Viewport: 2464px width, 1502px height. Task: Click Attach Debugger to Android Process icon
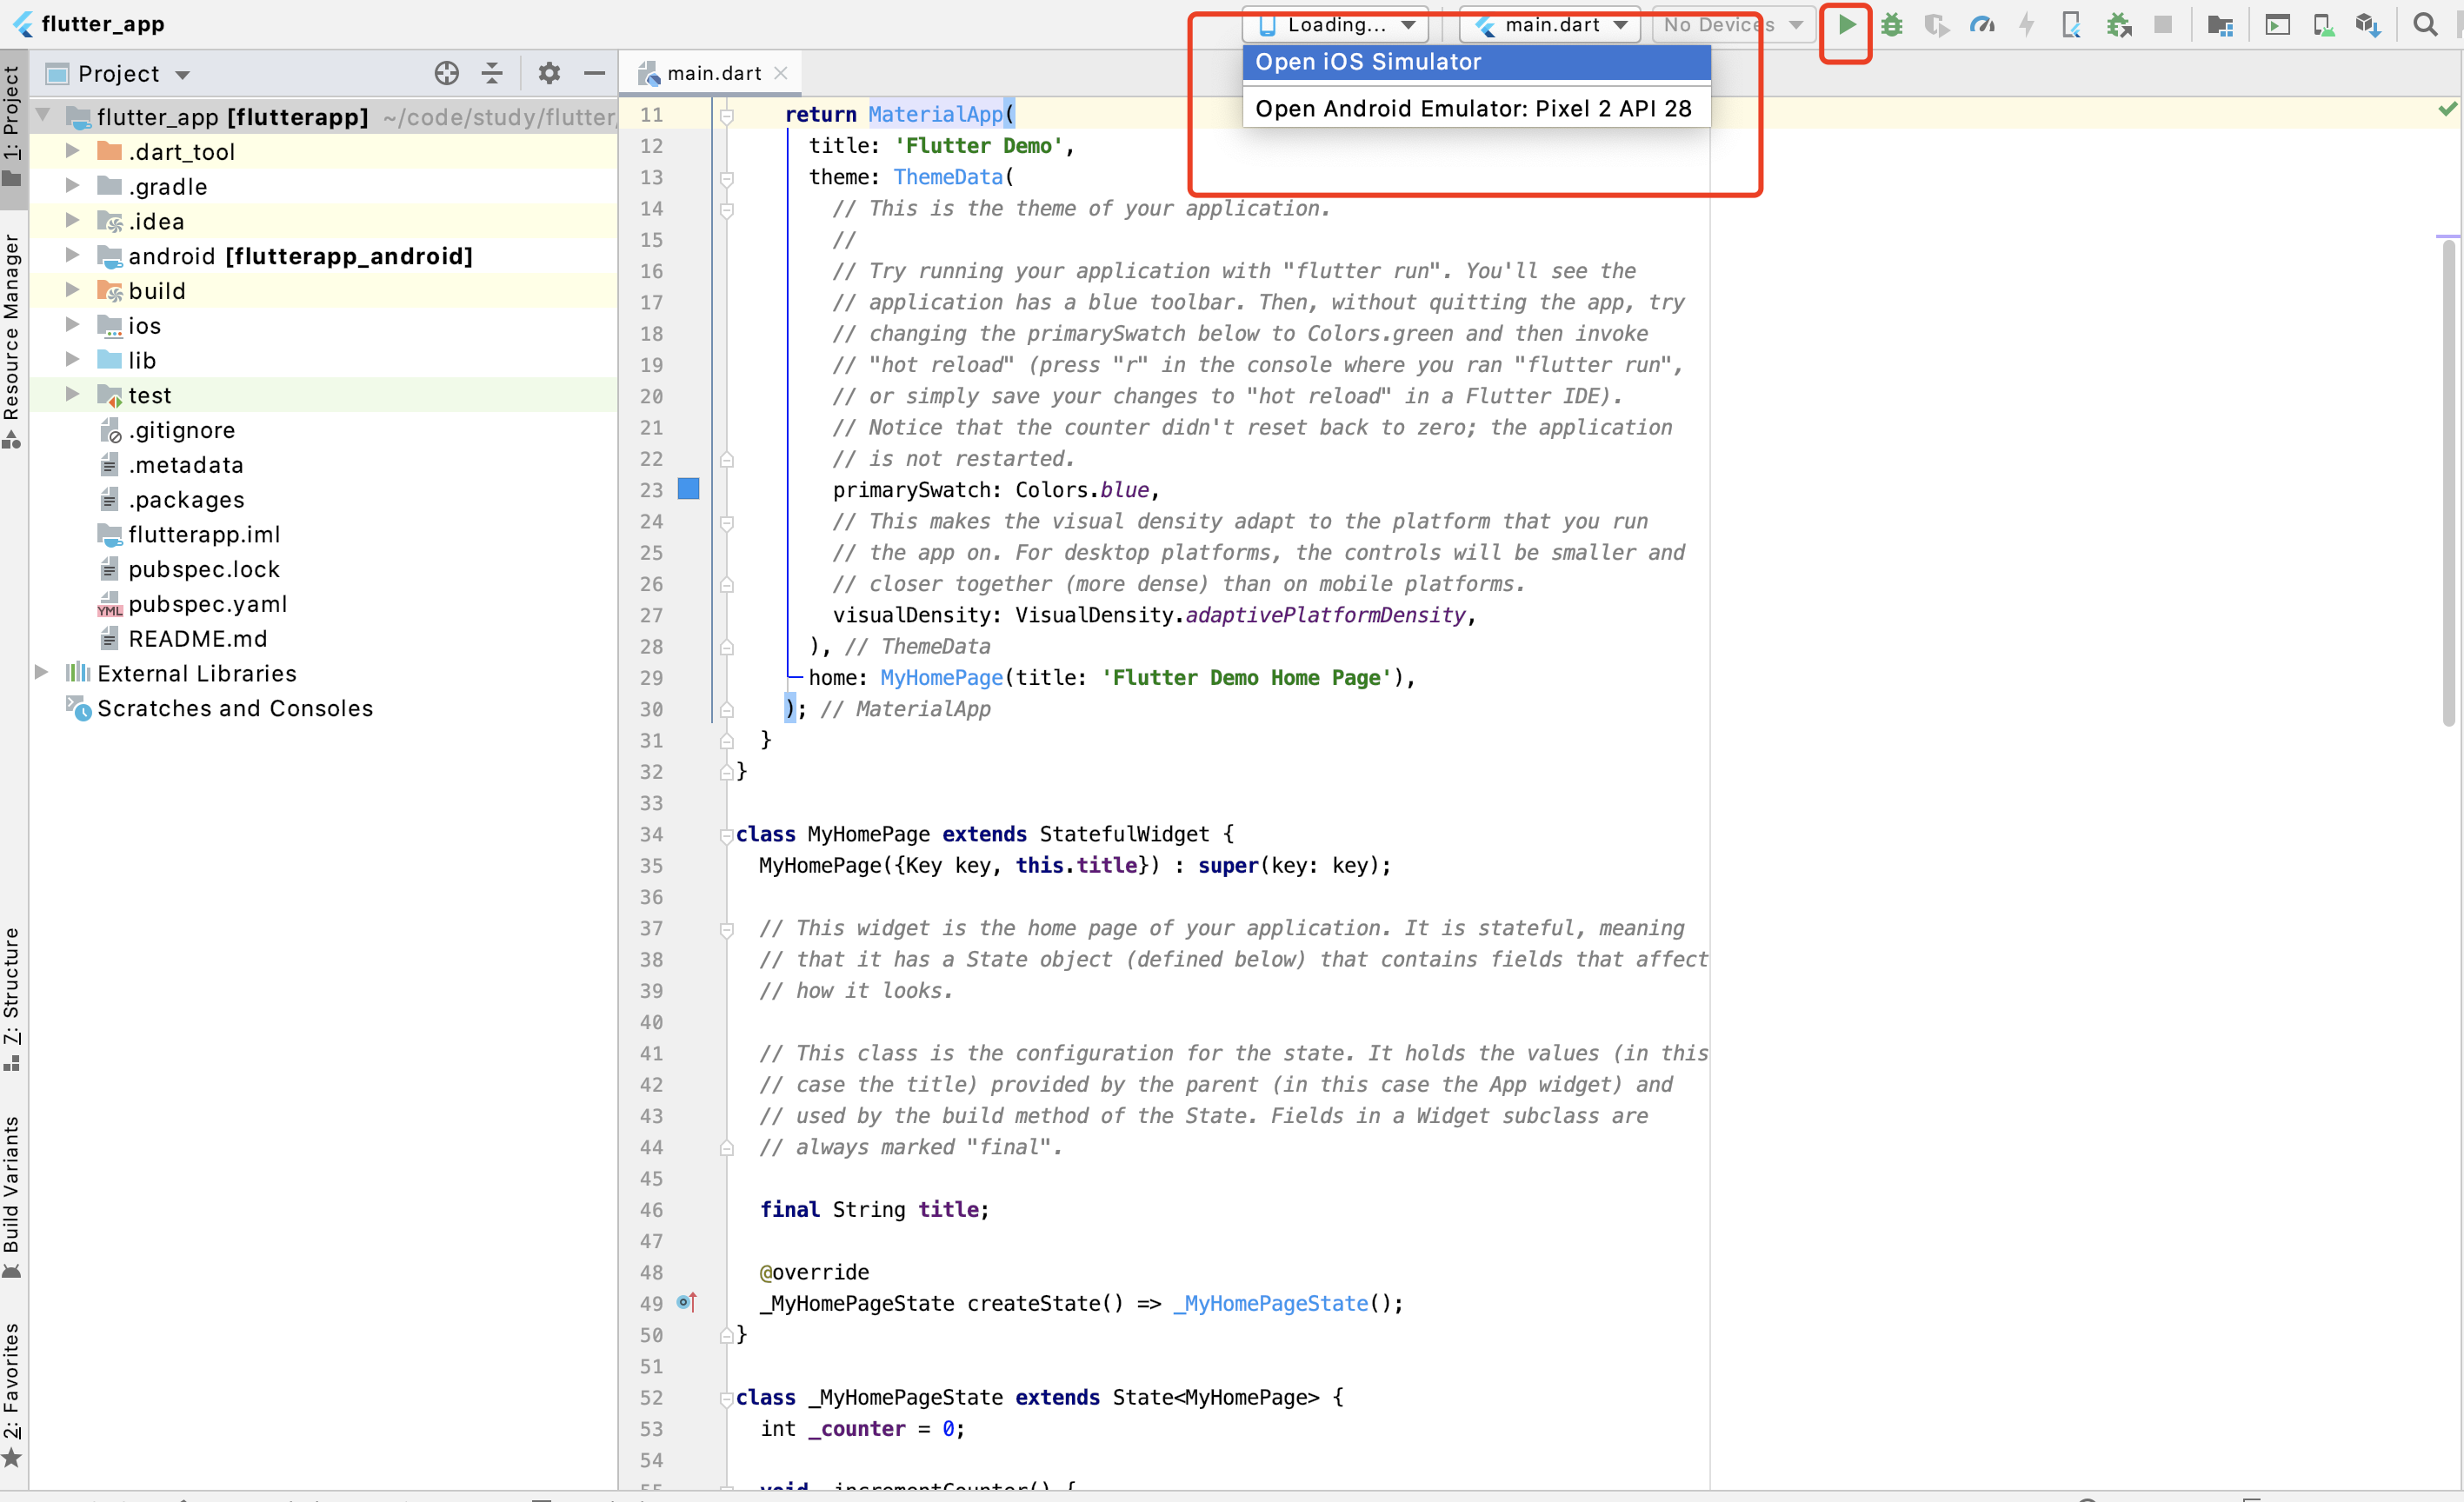(x=2118, y=25)
